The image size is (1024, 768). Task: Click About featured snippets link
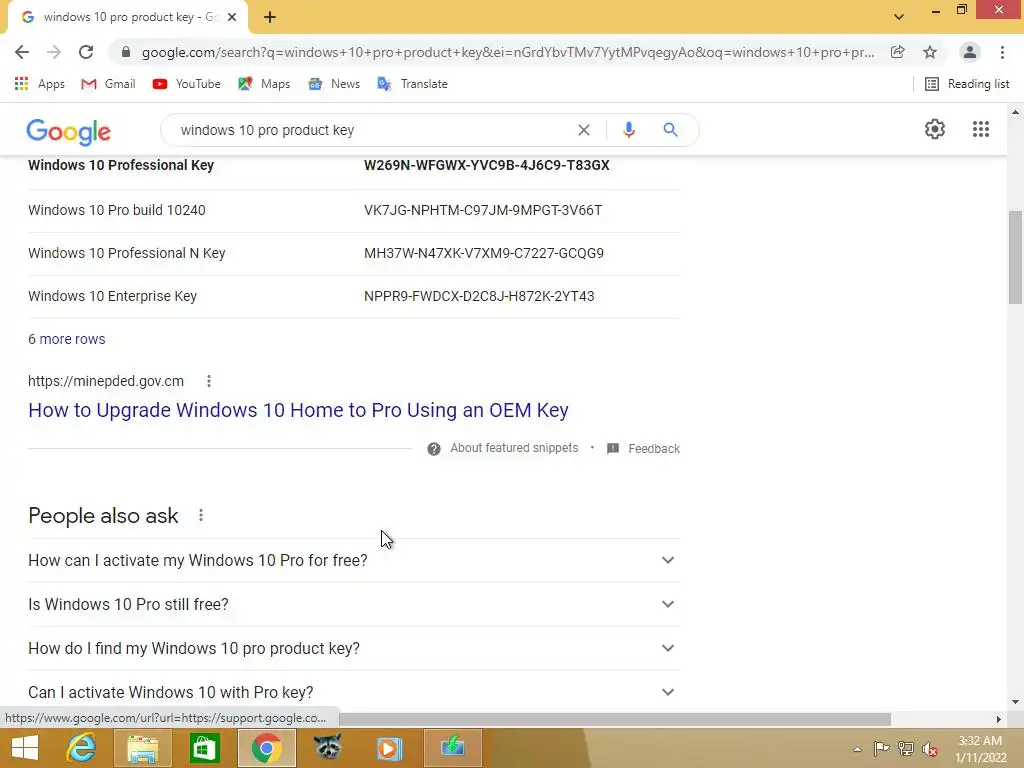tap(514, 448)
